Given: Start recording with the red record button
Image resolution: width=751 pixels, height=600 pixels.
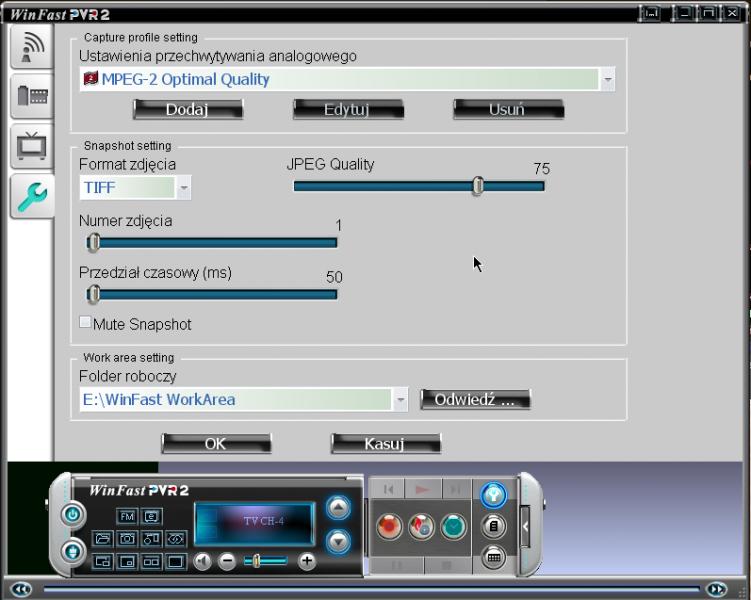Looking at the screenshot, I should pyautogui.click(x=388, y=526).
